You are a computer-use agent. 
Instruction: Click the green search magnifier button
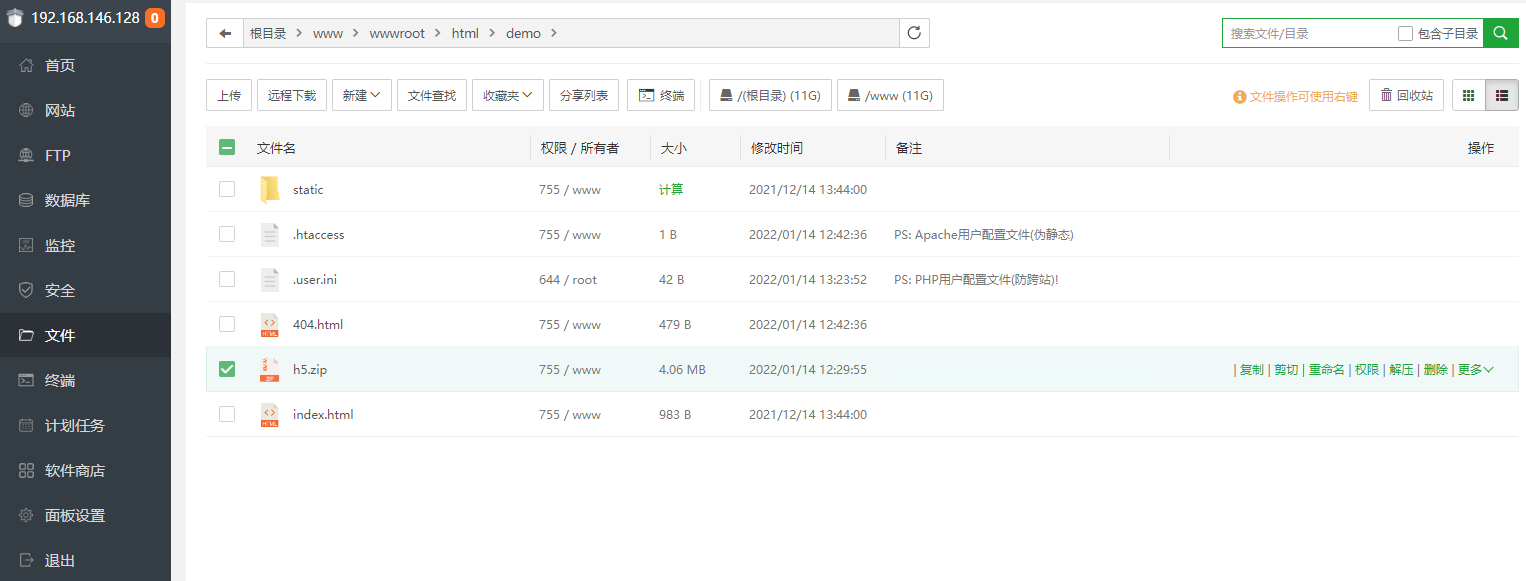1500,33
